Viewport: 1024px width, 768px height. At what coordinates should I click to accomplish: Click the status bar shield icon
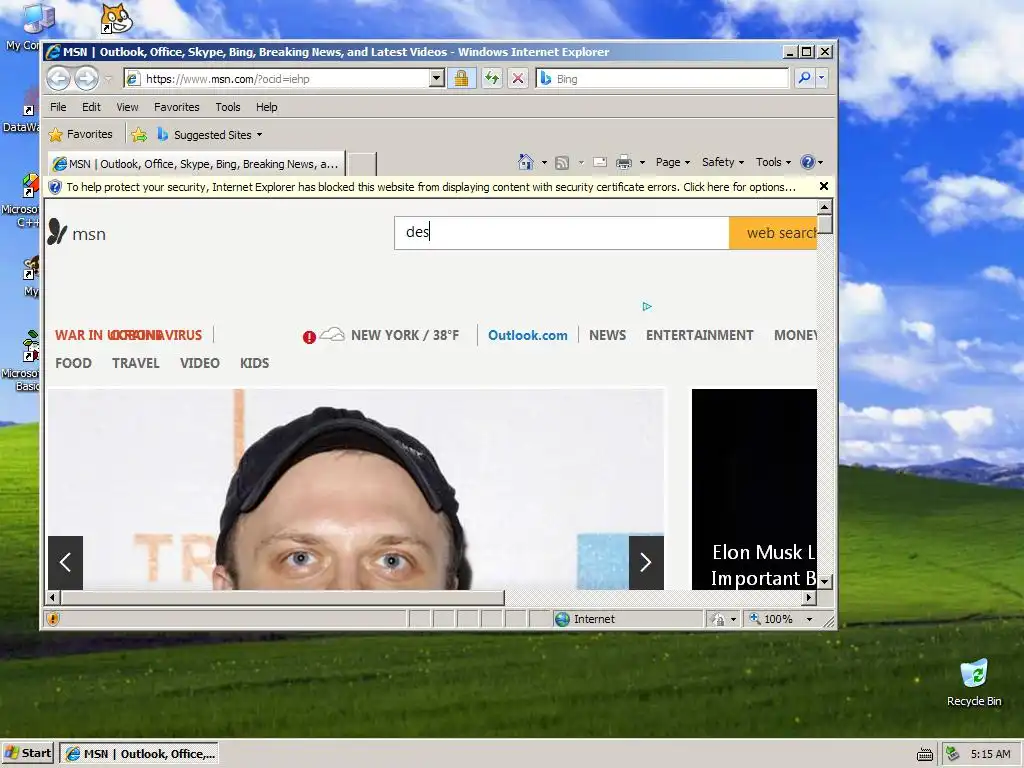pyautogui.click(x=54, y=618)
